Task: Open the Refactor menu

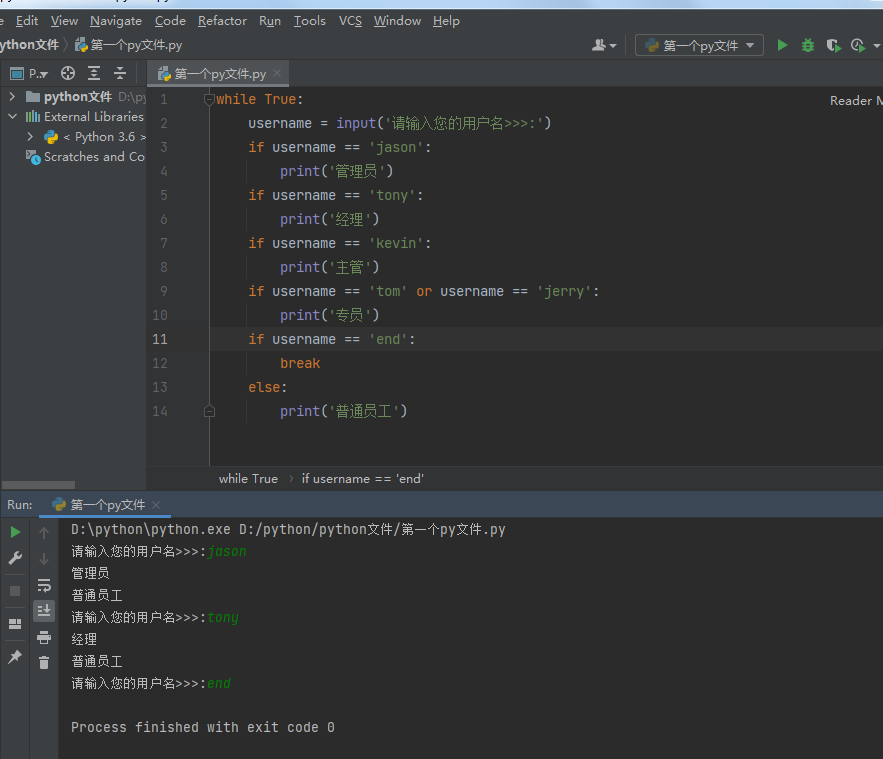Action: pyautogui.click(x=222, y=21)
